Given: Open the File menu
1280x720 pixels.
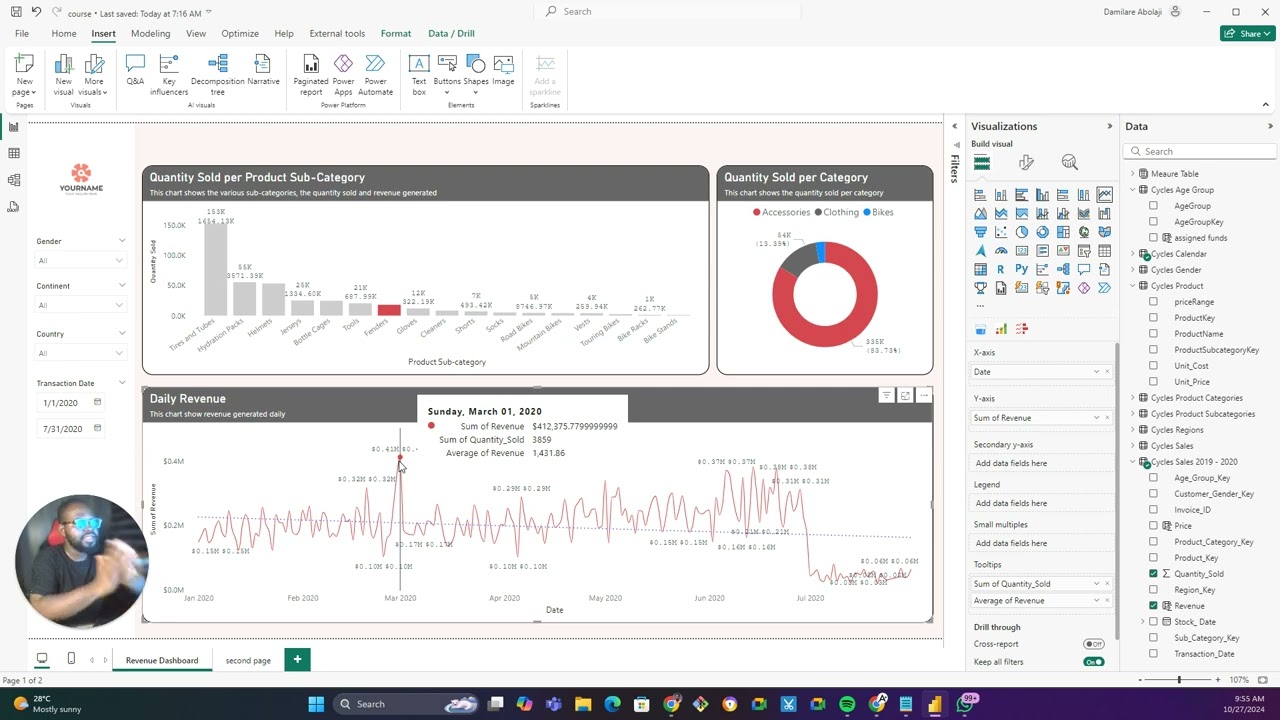Looking at the screenshot, I should coord(22,33).
